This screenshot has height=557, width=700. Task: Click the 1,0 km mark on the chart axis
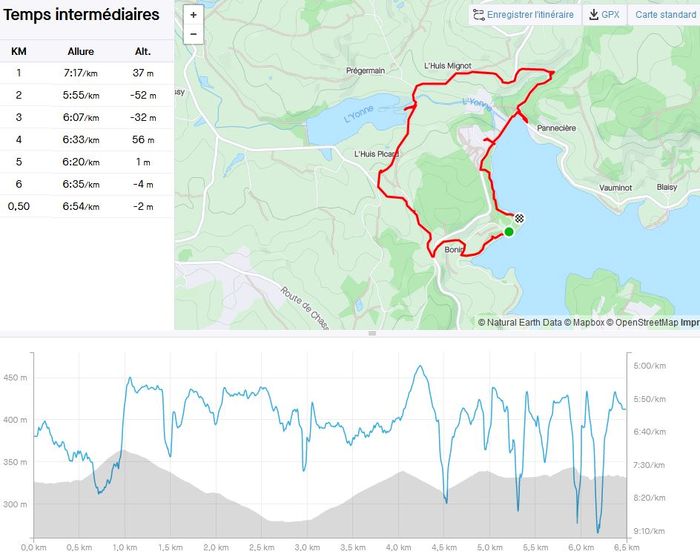point(124,547)
